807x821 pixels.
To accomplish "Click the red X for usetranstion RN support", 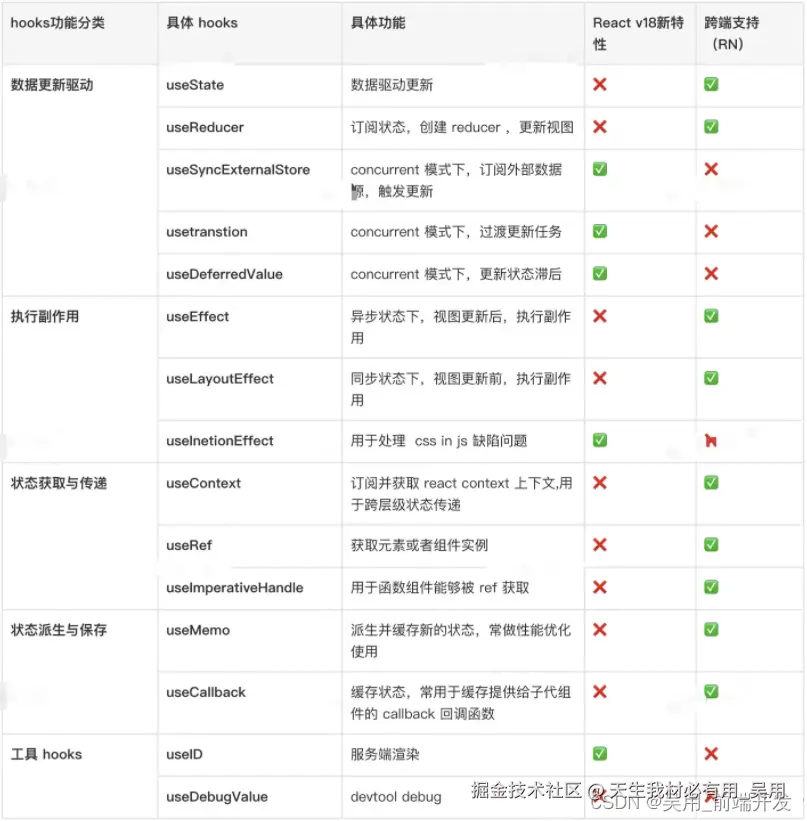I will point(711,232).
